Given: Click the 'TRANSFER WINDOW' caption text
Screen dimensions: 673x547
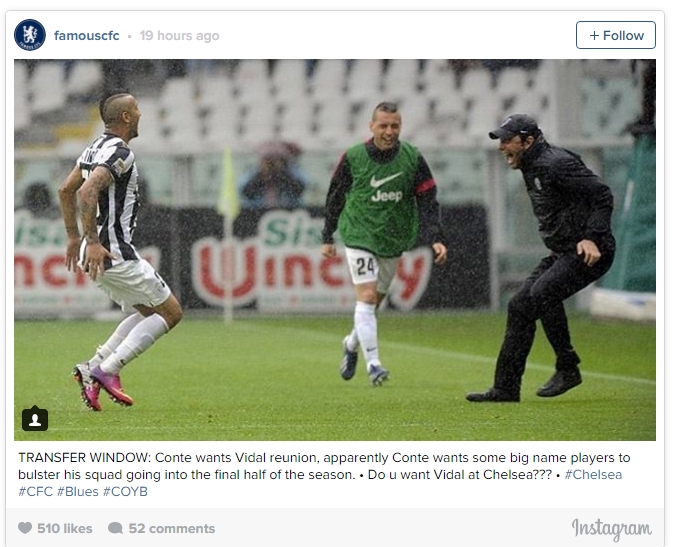Looking at the screenshot, I should 84,457.
